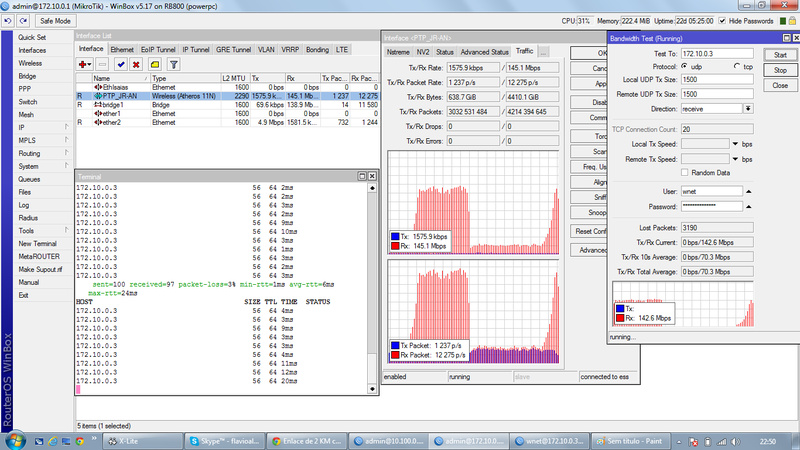Enable the Random Data checkbox
This screenshot has height=450, width=800.
click(x=685, y=172)
